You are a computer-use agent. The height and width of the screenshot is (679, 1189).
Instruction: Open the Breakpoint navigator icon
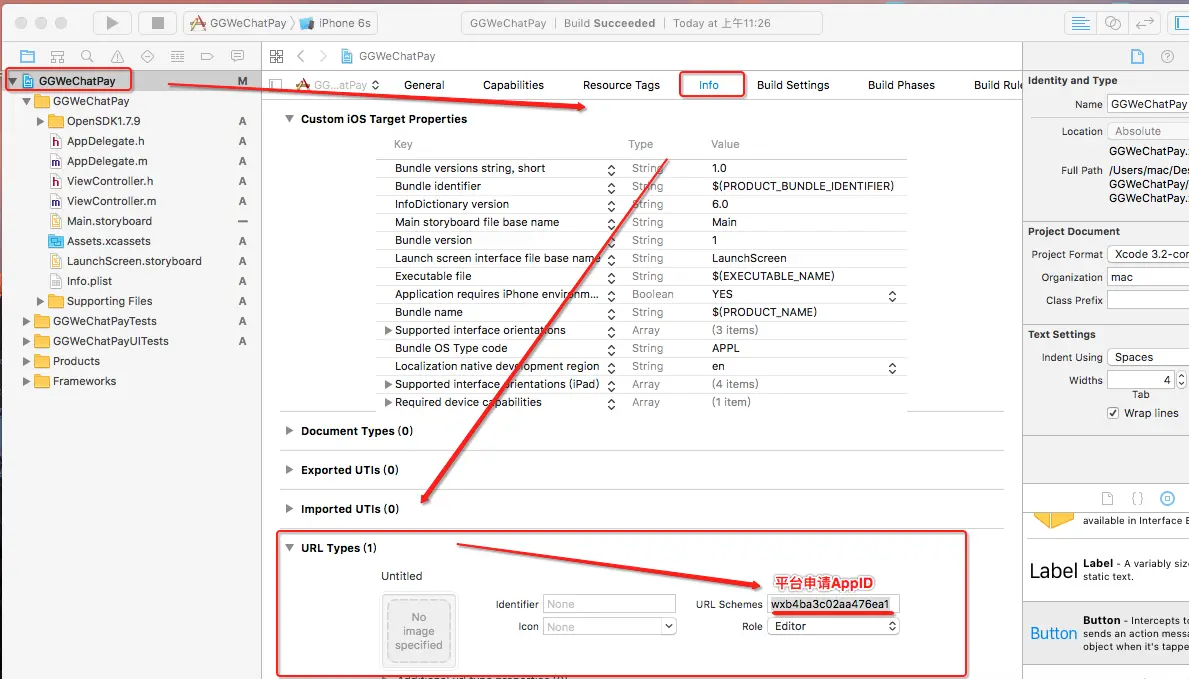(x=207, y=56)
